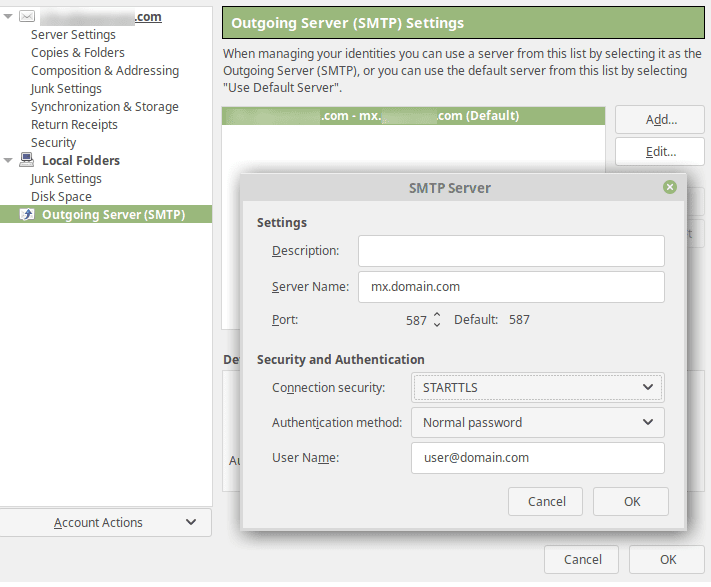The image size is (711, 587).
Task: Click the Outgoing Server (SMTP) icon
Action: coord(27,214)
